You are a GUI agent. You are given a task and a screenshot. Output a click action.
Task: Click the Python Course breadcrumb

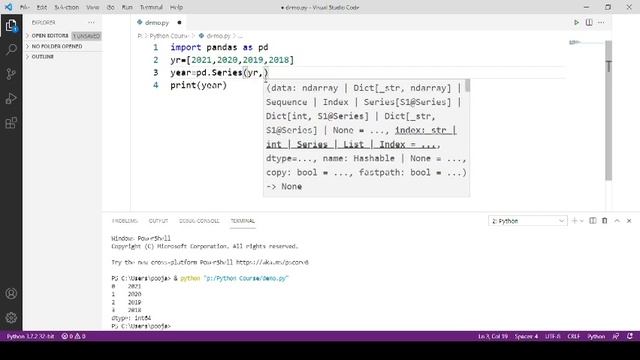[x=168, y=36]
